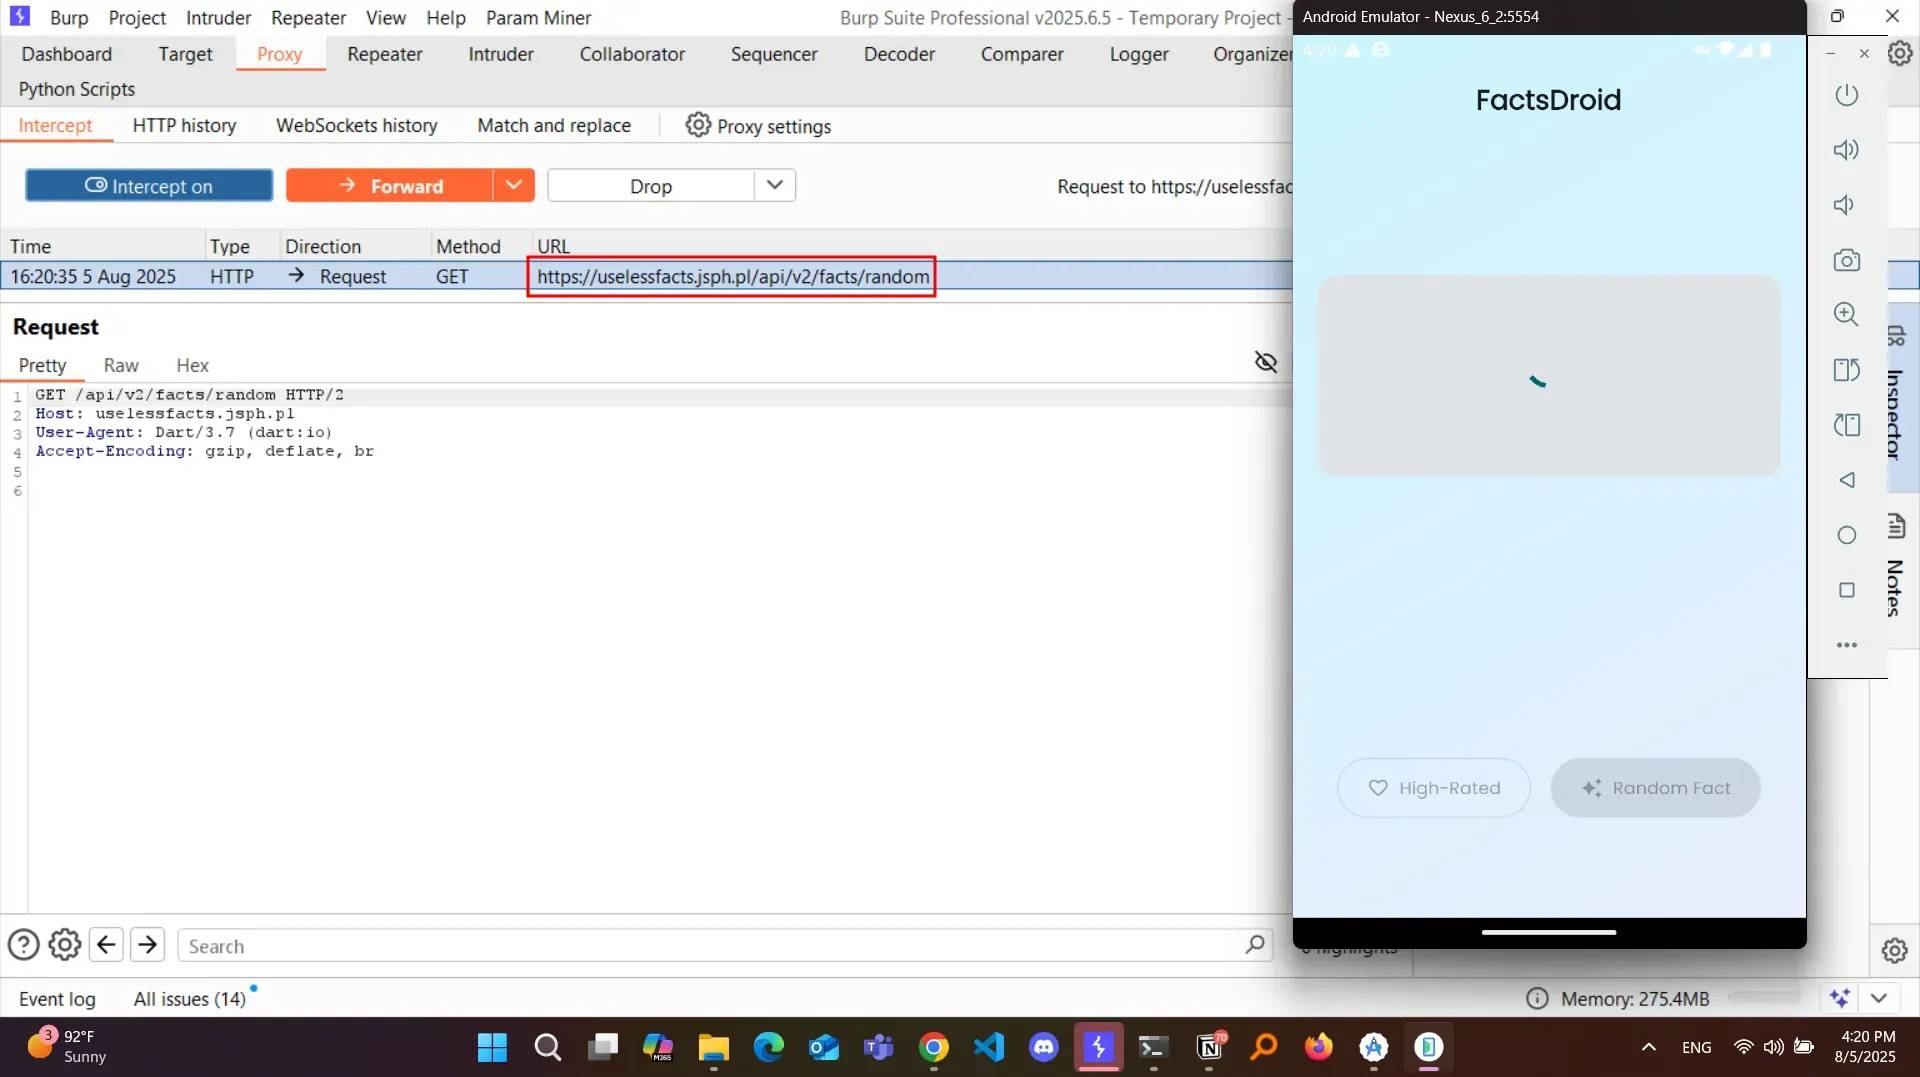Screen dimensions: 1920x1077
Task: Open the Repeater tab
Action: pyautogui.click(x=384, y=54)
